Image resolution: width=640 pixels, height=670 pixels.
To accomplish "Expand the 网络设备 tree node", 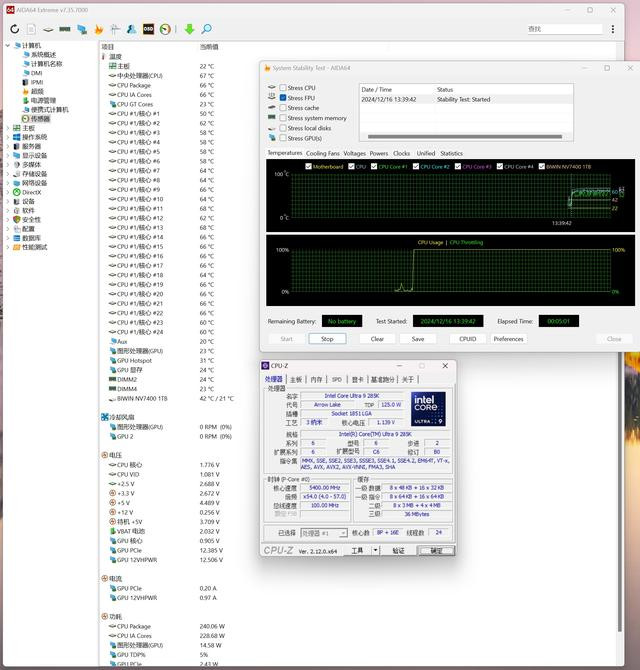I will click(x=8, y=183).
